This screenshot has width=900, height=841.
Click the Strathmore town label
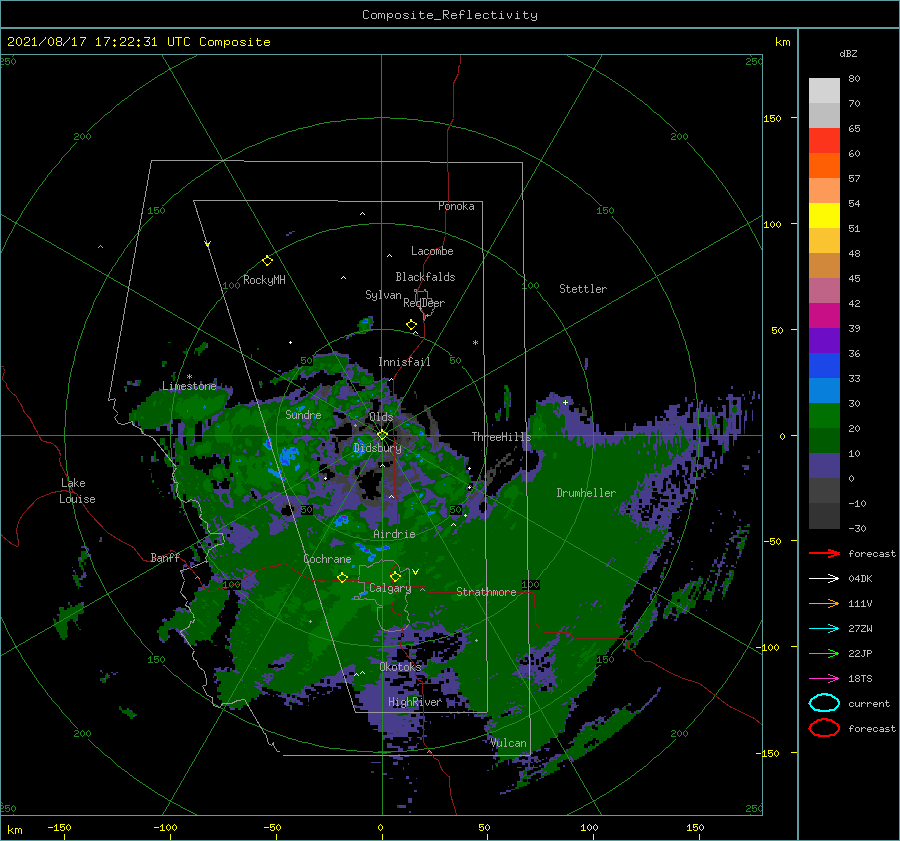[x=486, y=592]
